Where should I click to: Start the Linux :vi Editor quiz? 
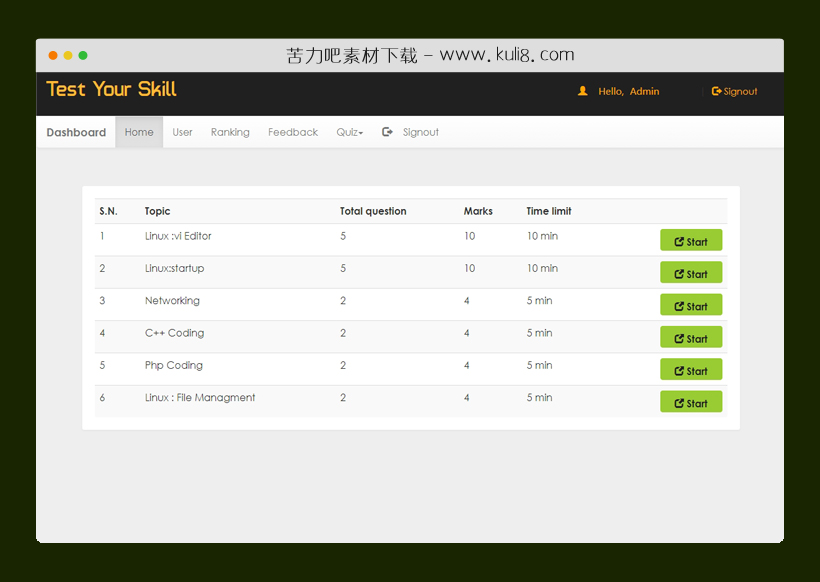[690, 241]
